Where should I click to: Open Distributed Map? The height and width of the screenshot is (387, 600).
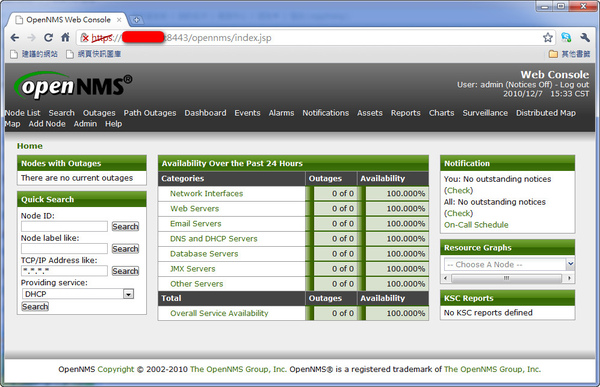[546, 113]
